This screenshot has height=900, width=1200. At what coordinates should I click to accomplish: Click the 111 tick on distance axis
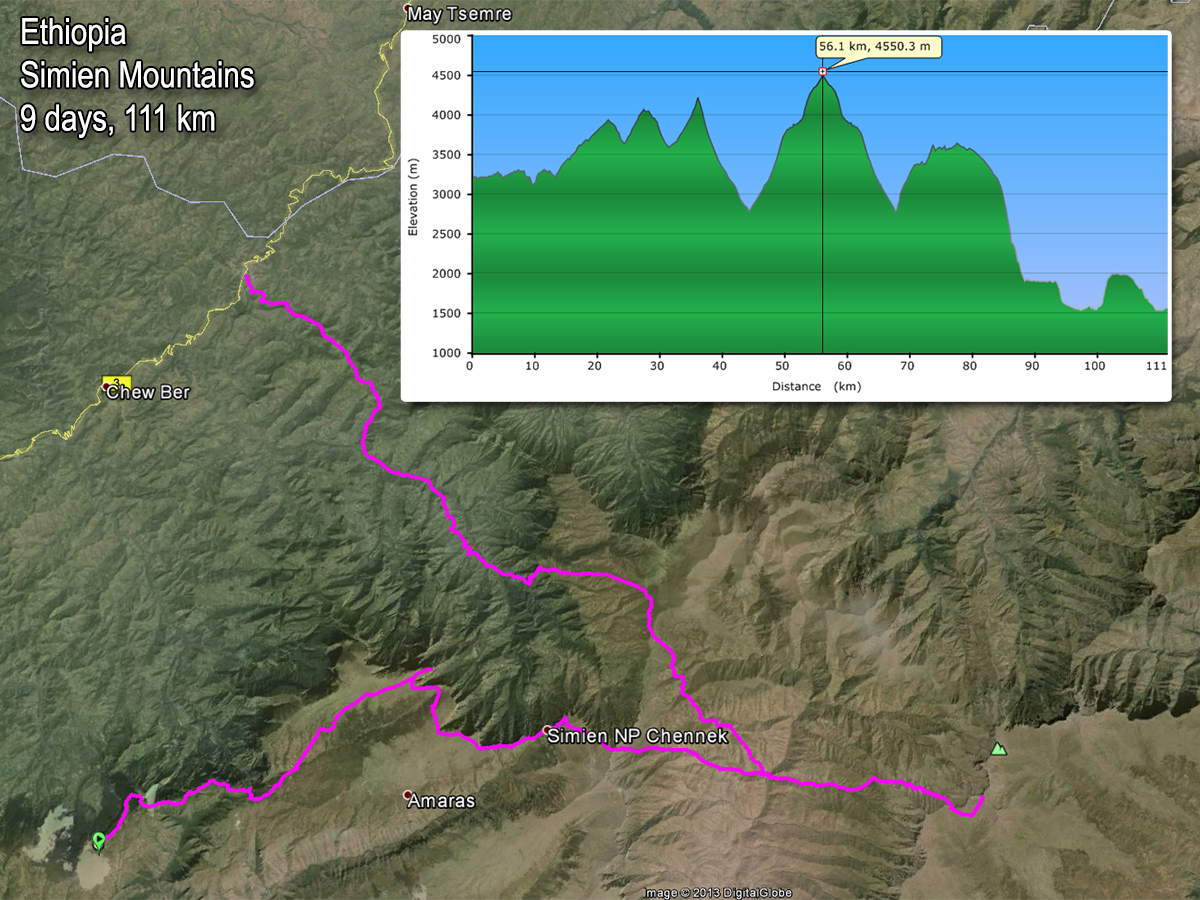1158,366
